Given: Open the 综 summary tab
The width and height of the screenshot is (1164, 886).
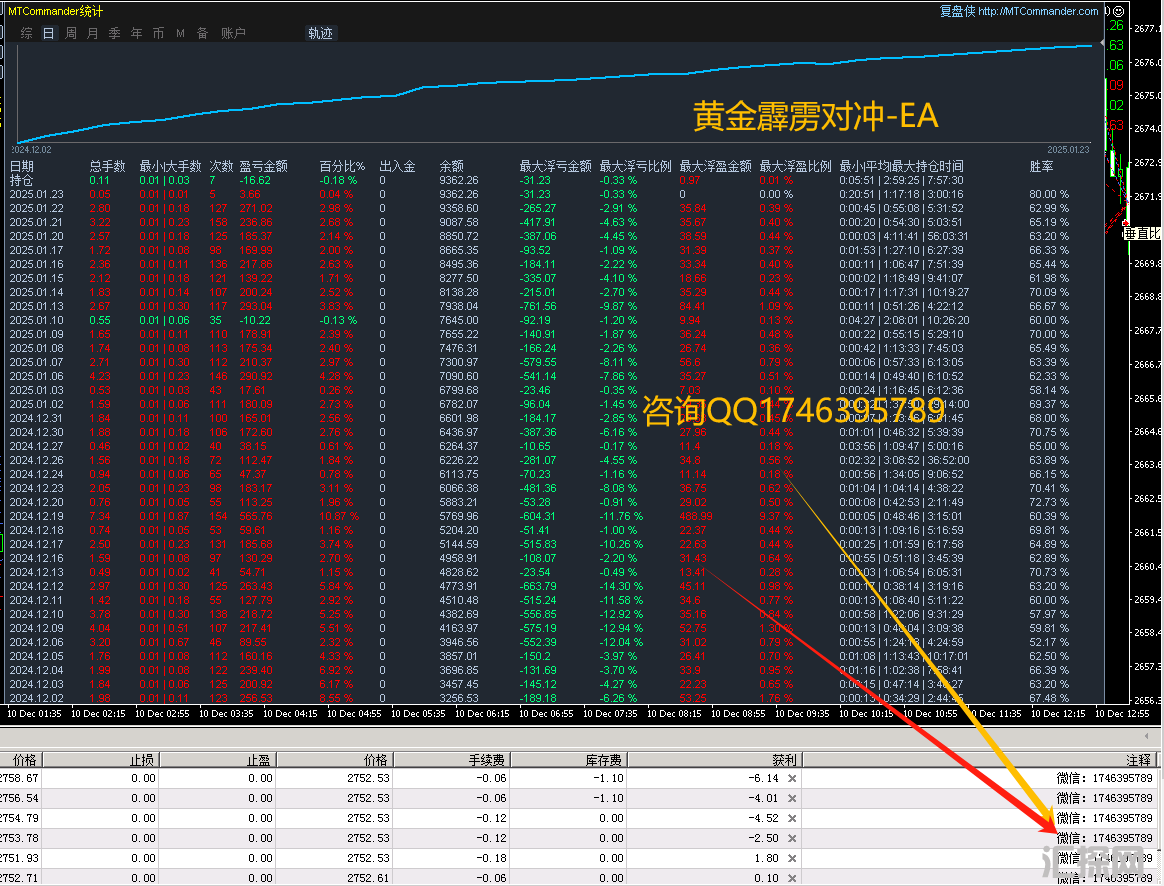Looking at the screenshot, I should [27, 33].
